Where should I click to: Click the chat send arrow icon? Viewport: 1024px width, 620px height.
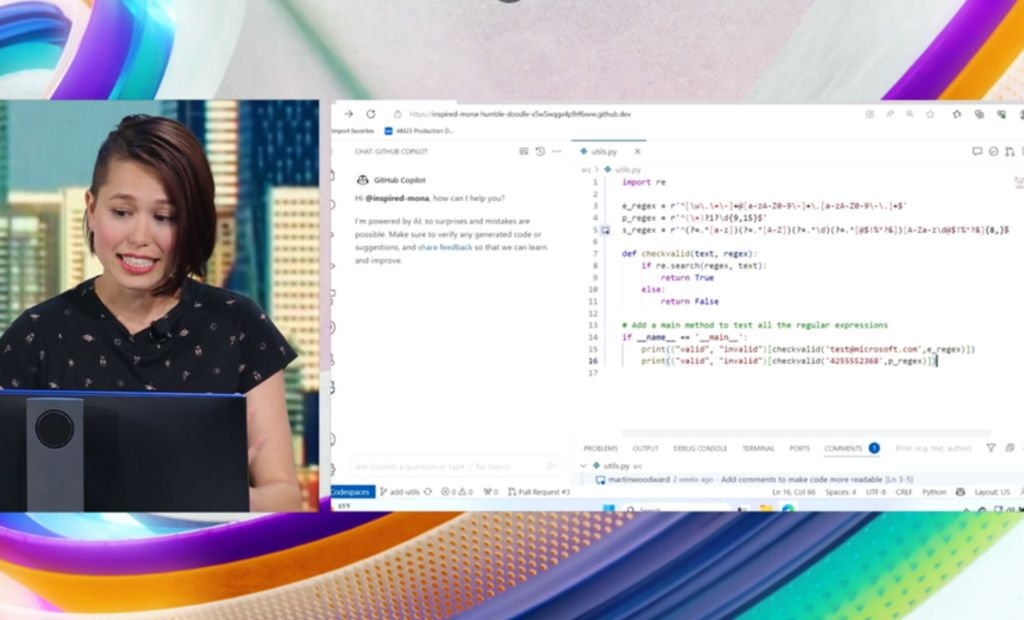pos(552,466)
